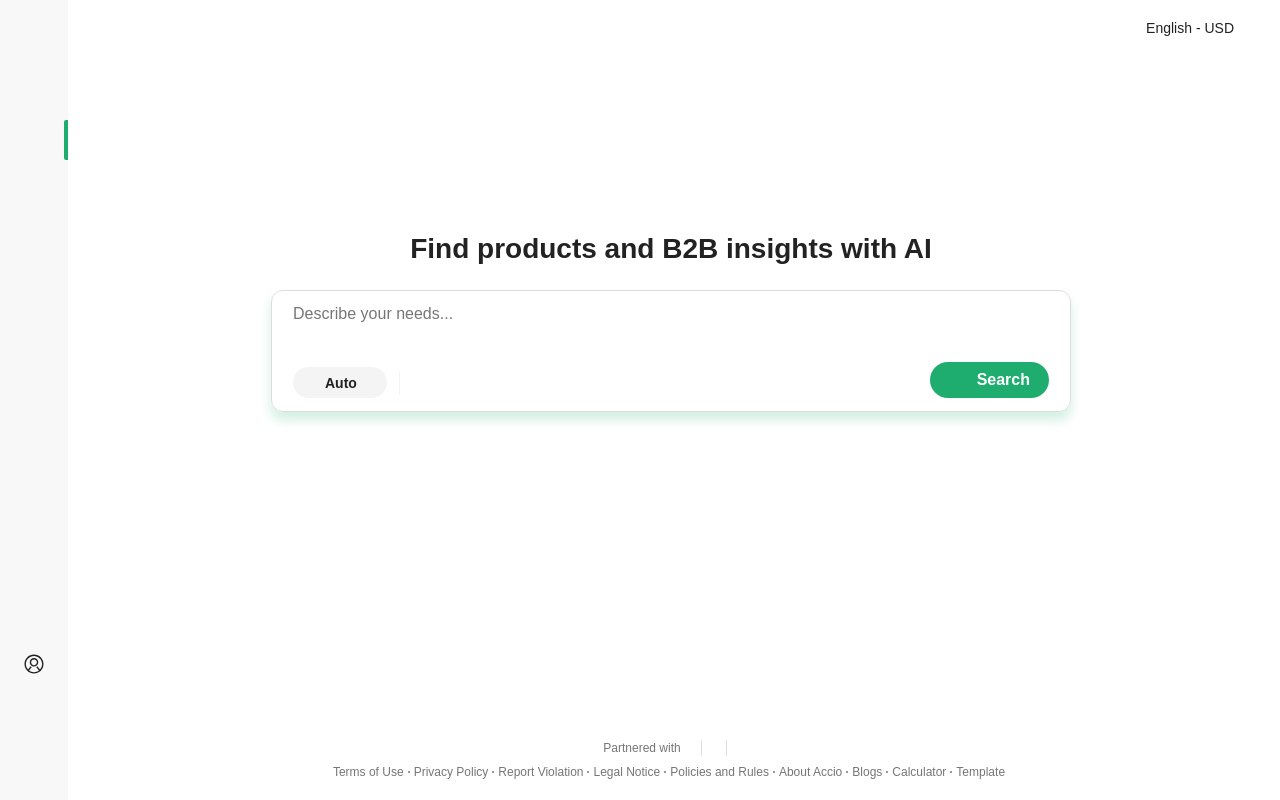Image resolution: width=1280 pixels, height=800 pixels.
Task: Click the green Search button
Action: (989, 380)
